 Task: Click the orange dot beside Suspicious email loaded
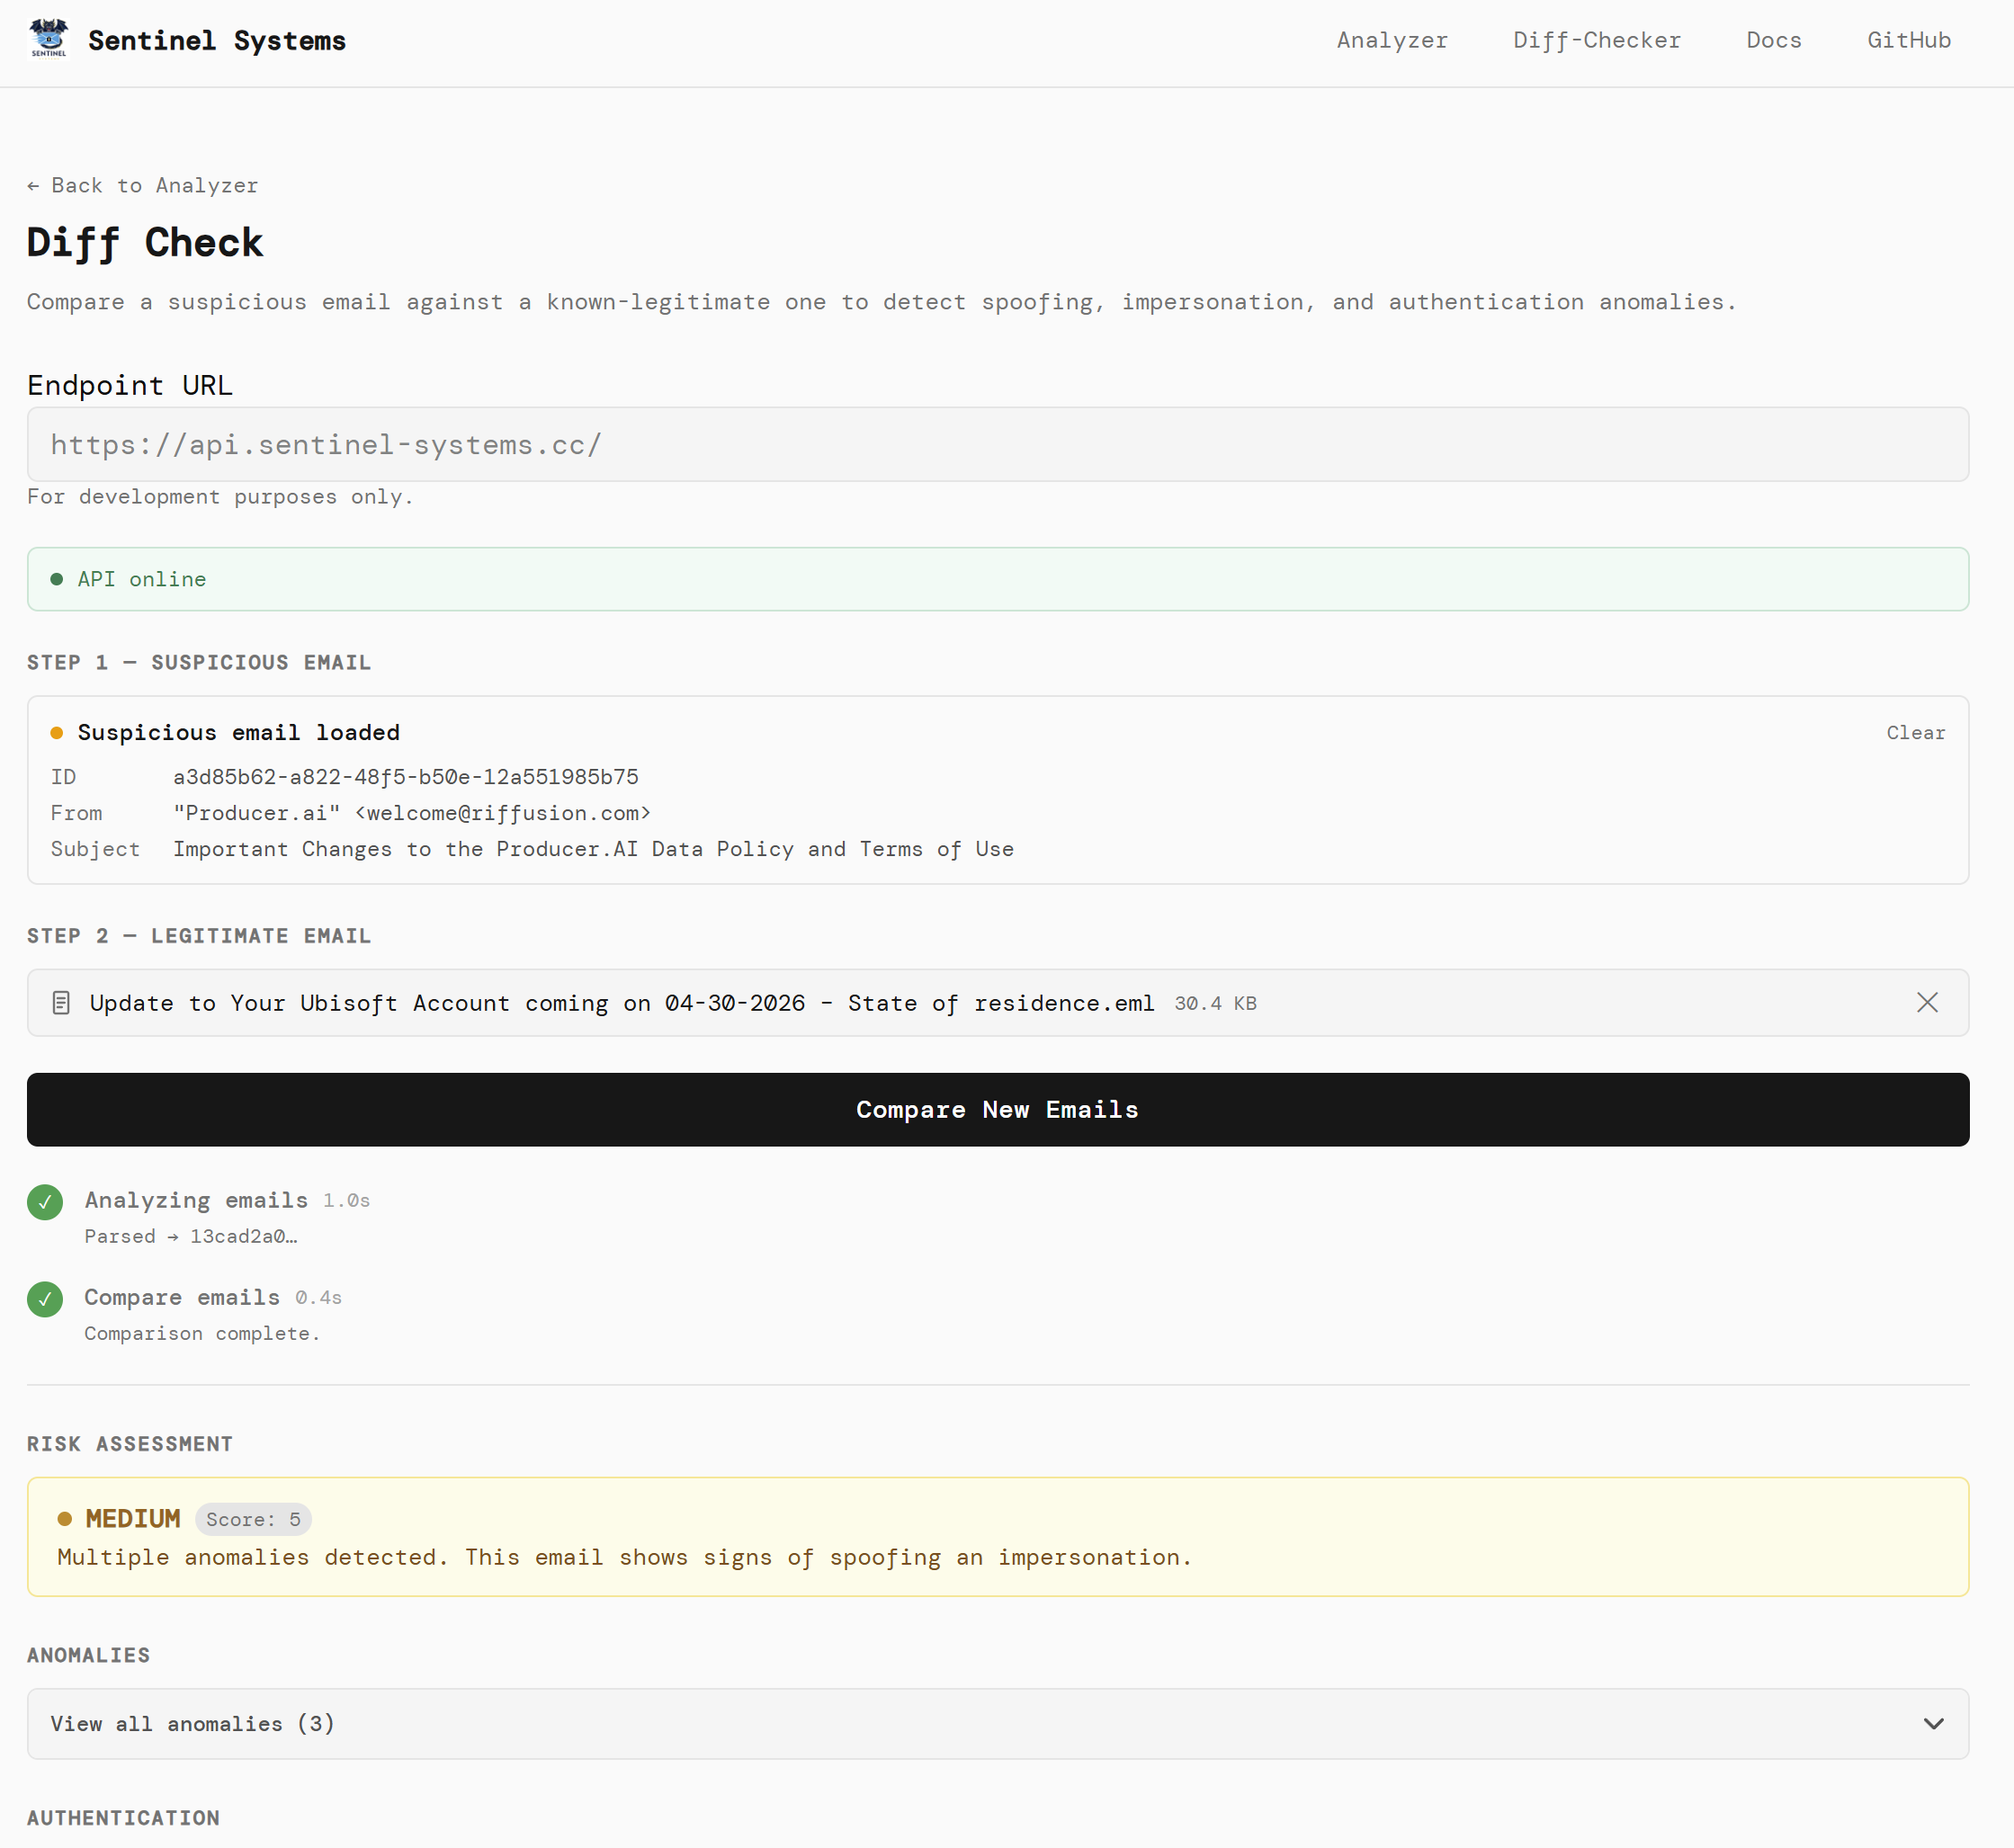[x=57, y=733]
